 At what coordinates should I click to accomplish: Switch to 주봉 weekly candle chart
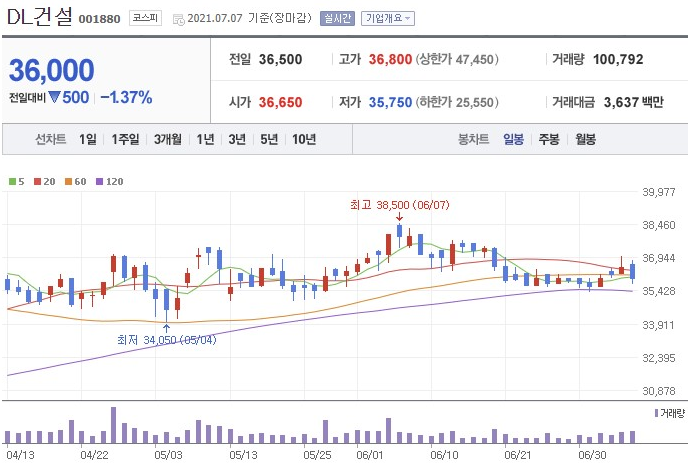coord(549,139)
